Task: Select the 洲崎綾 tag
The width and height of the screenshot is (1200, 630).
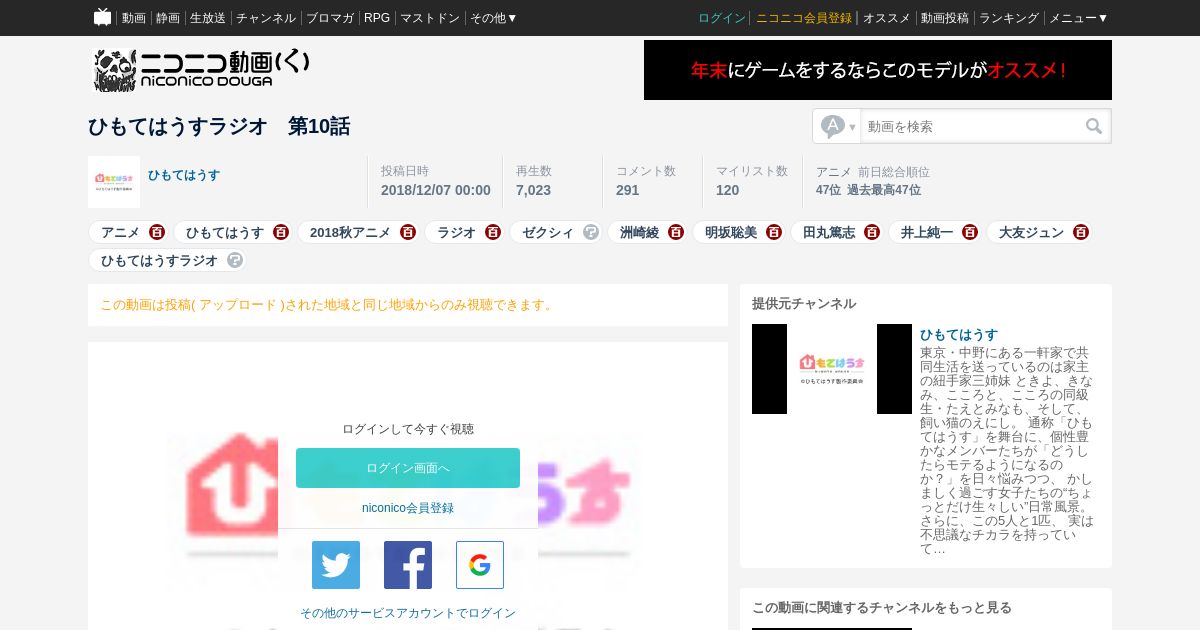Action: tap(639, 232)
